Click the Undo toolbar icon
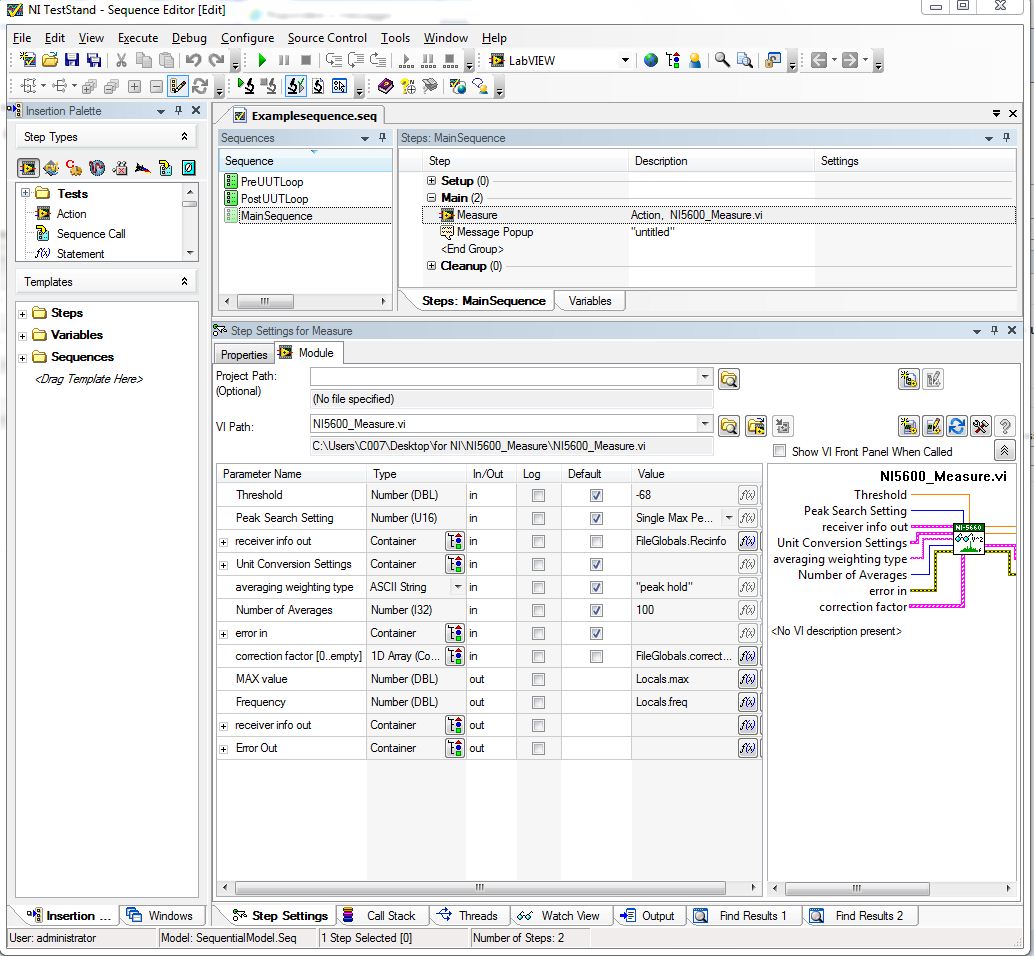The image size is (1034, 956). click(193, 61)
